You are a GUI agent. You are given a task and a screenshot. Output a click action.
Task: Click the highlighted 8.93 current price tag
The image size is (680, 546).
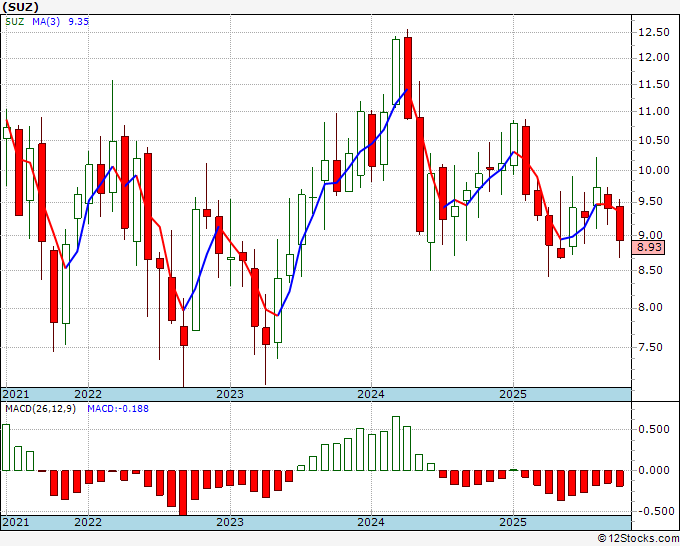coord(648,247)
